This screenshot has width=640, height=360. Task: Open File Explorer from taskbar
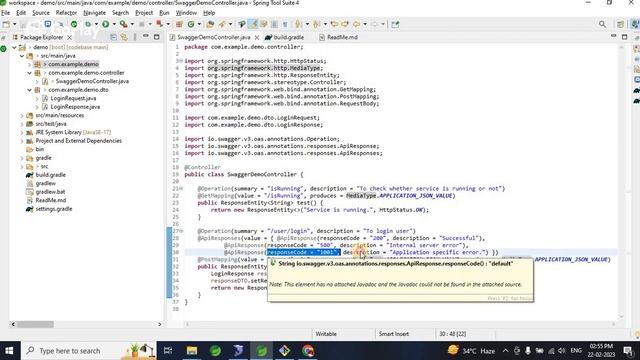click(x=192, y=351)
